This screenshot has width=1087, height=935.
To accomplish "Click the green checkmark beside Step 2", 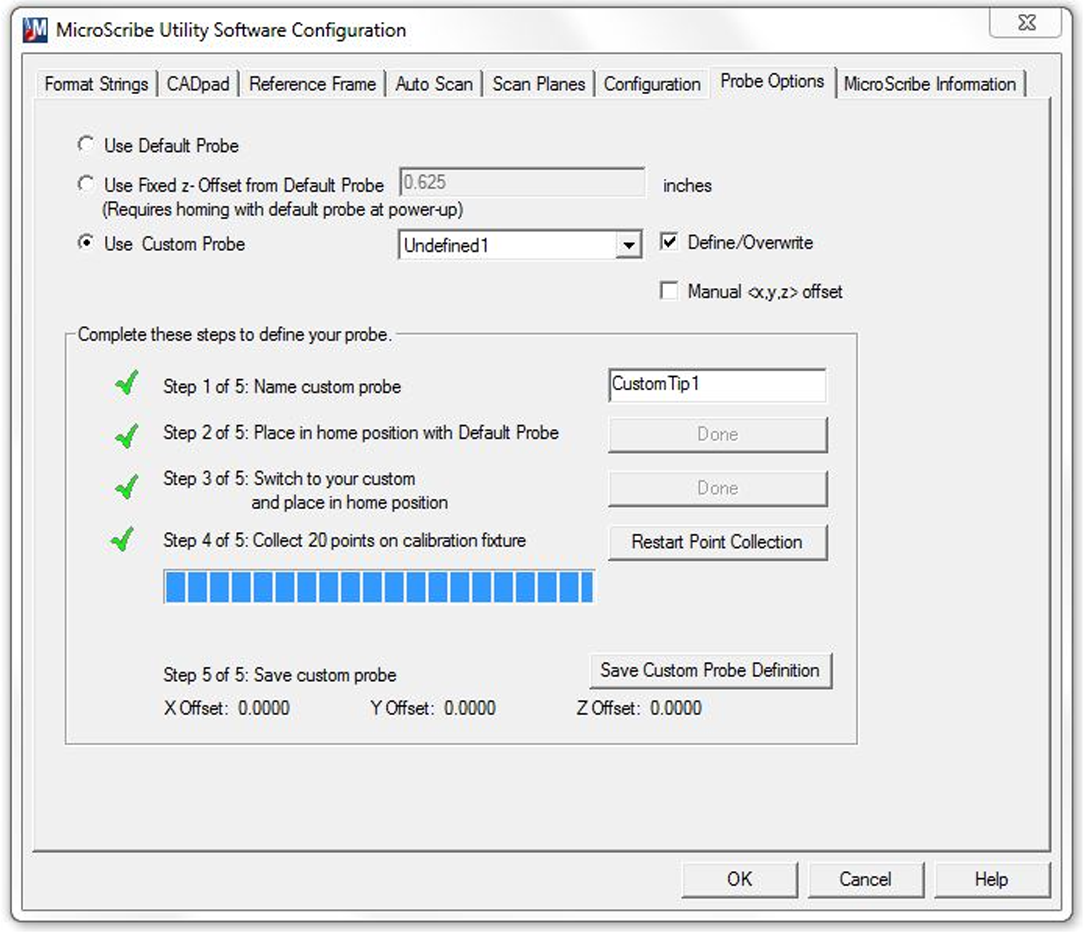I will pos(127,435).
